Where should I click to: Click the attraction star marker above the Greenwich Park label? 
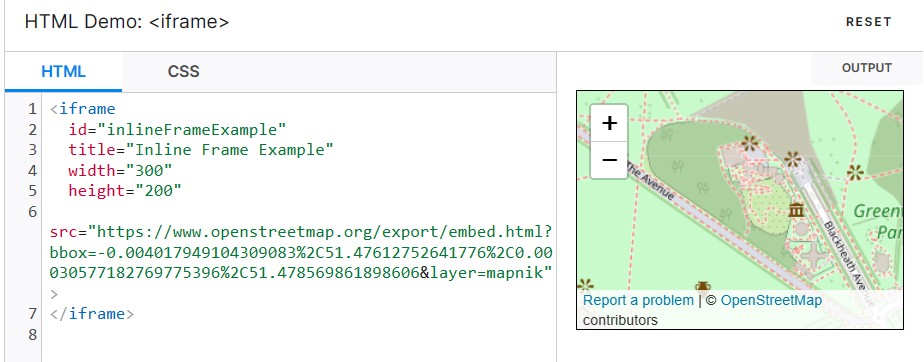[x=854, y=172]
